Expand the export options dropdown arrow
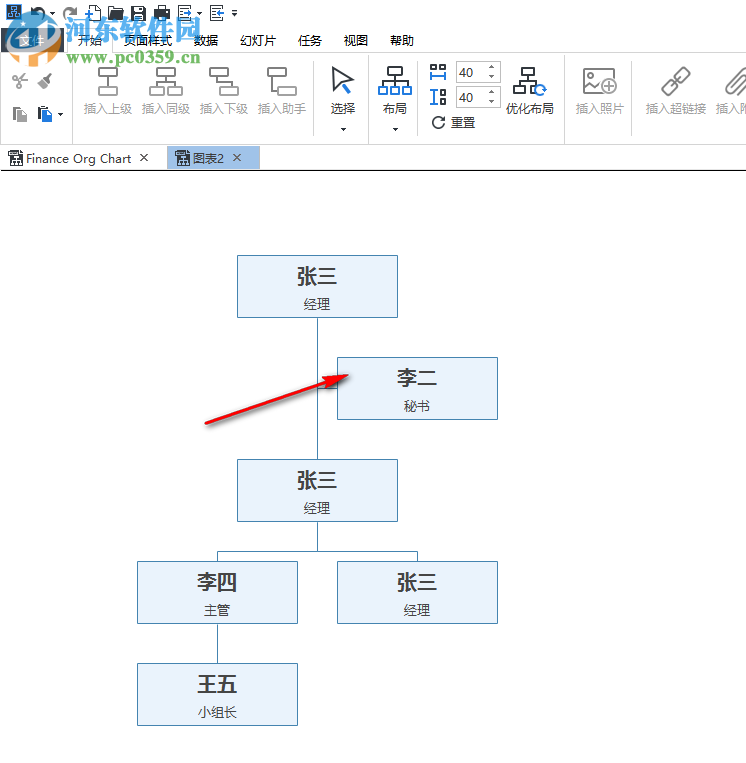The image size is (746, 763). pyautogui.click(x=200, y=14)
